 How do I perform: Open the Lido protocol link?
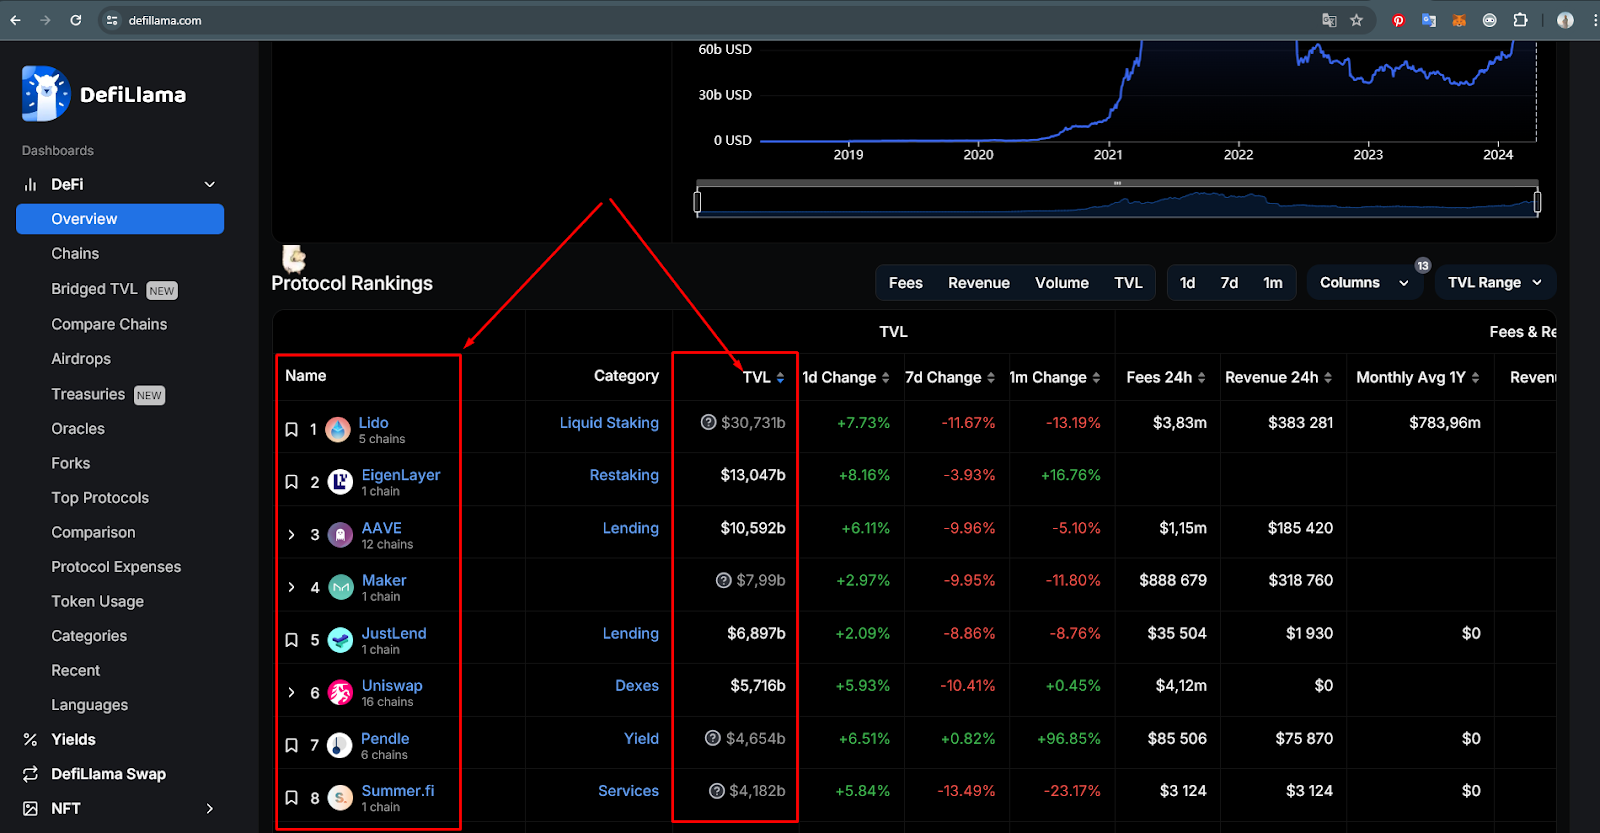pos(373,423)
